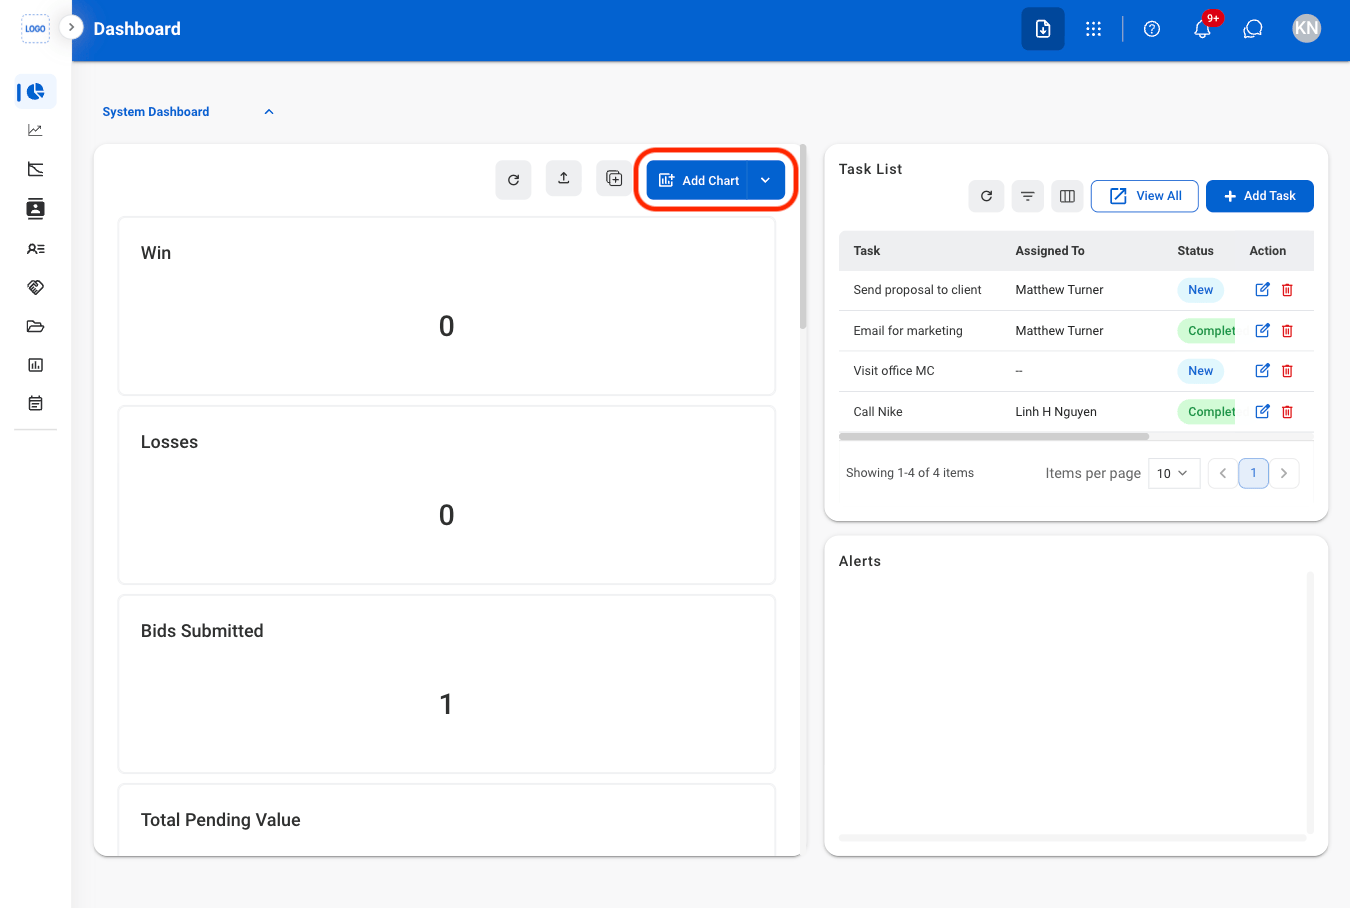Select the Bids Submitted card
The width and height of the screenshot is (1350, 908).
(x=447, y=684)
